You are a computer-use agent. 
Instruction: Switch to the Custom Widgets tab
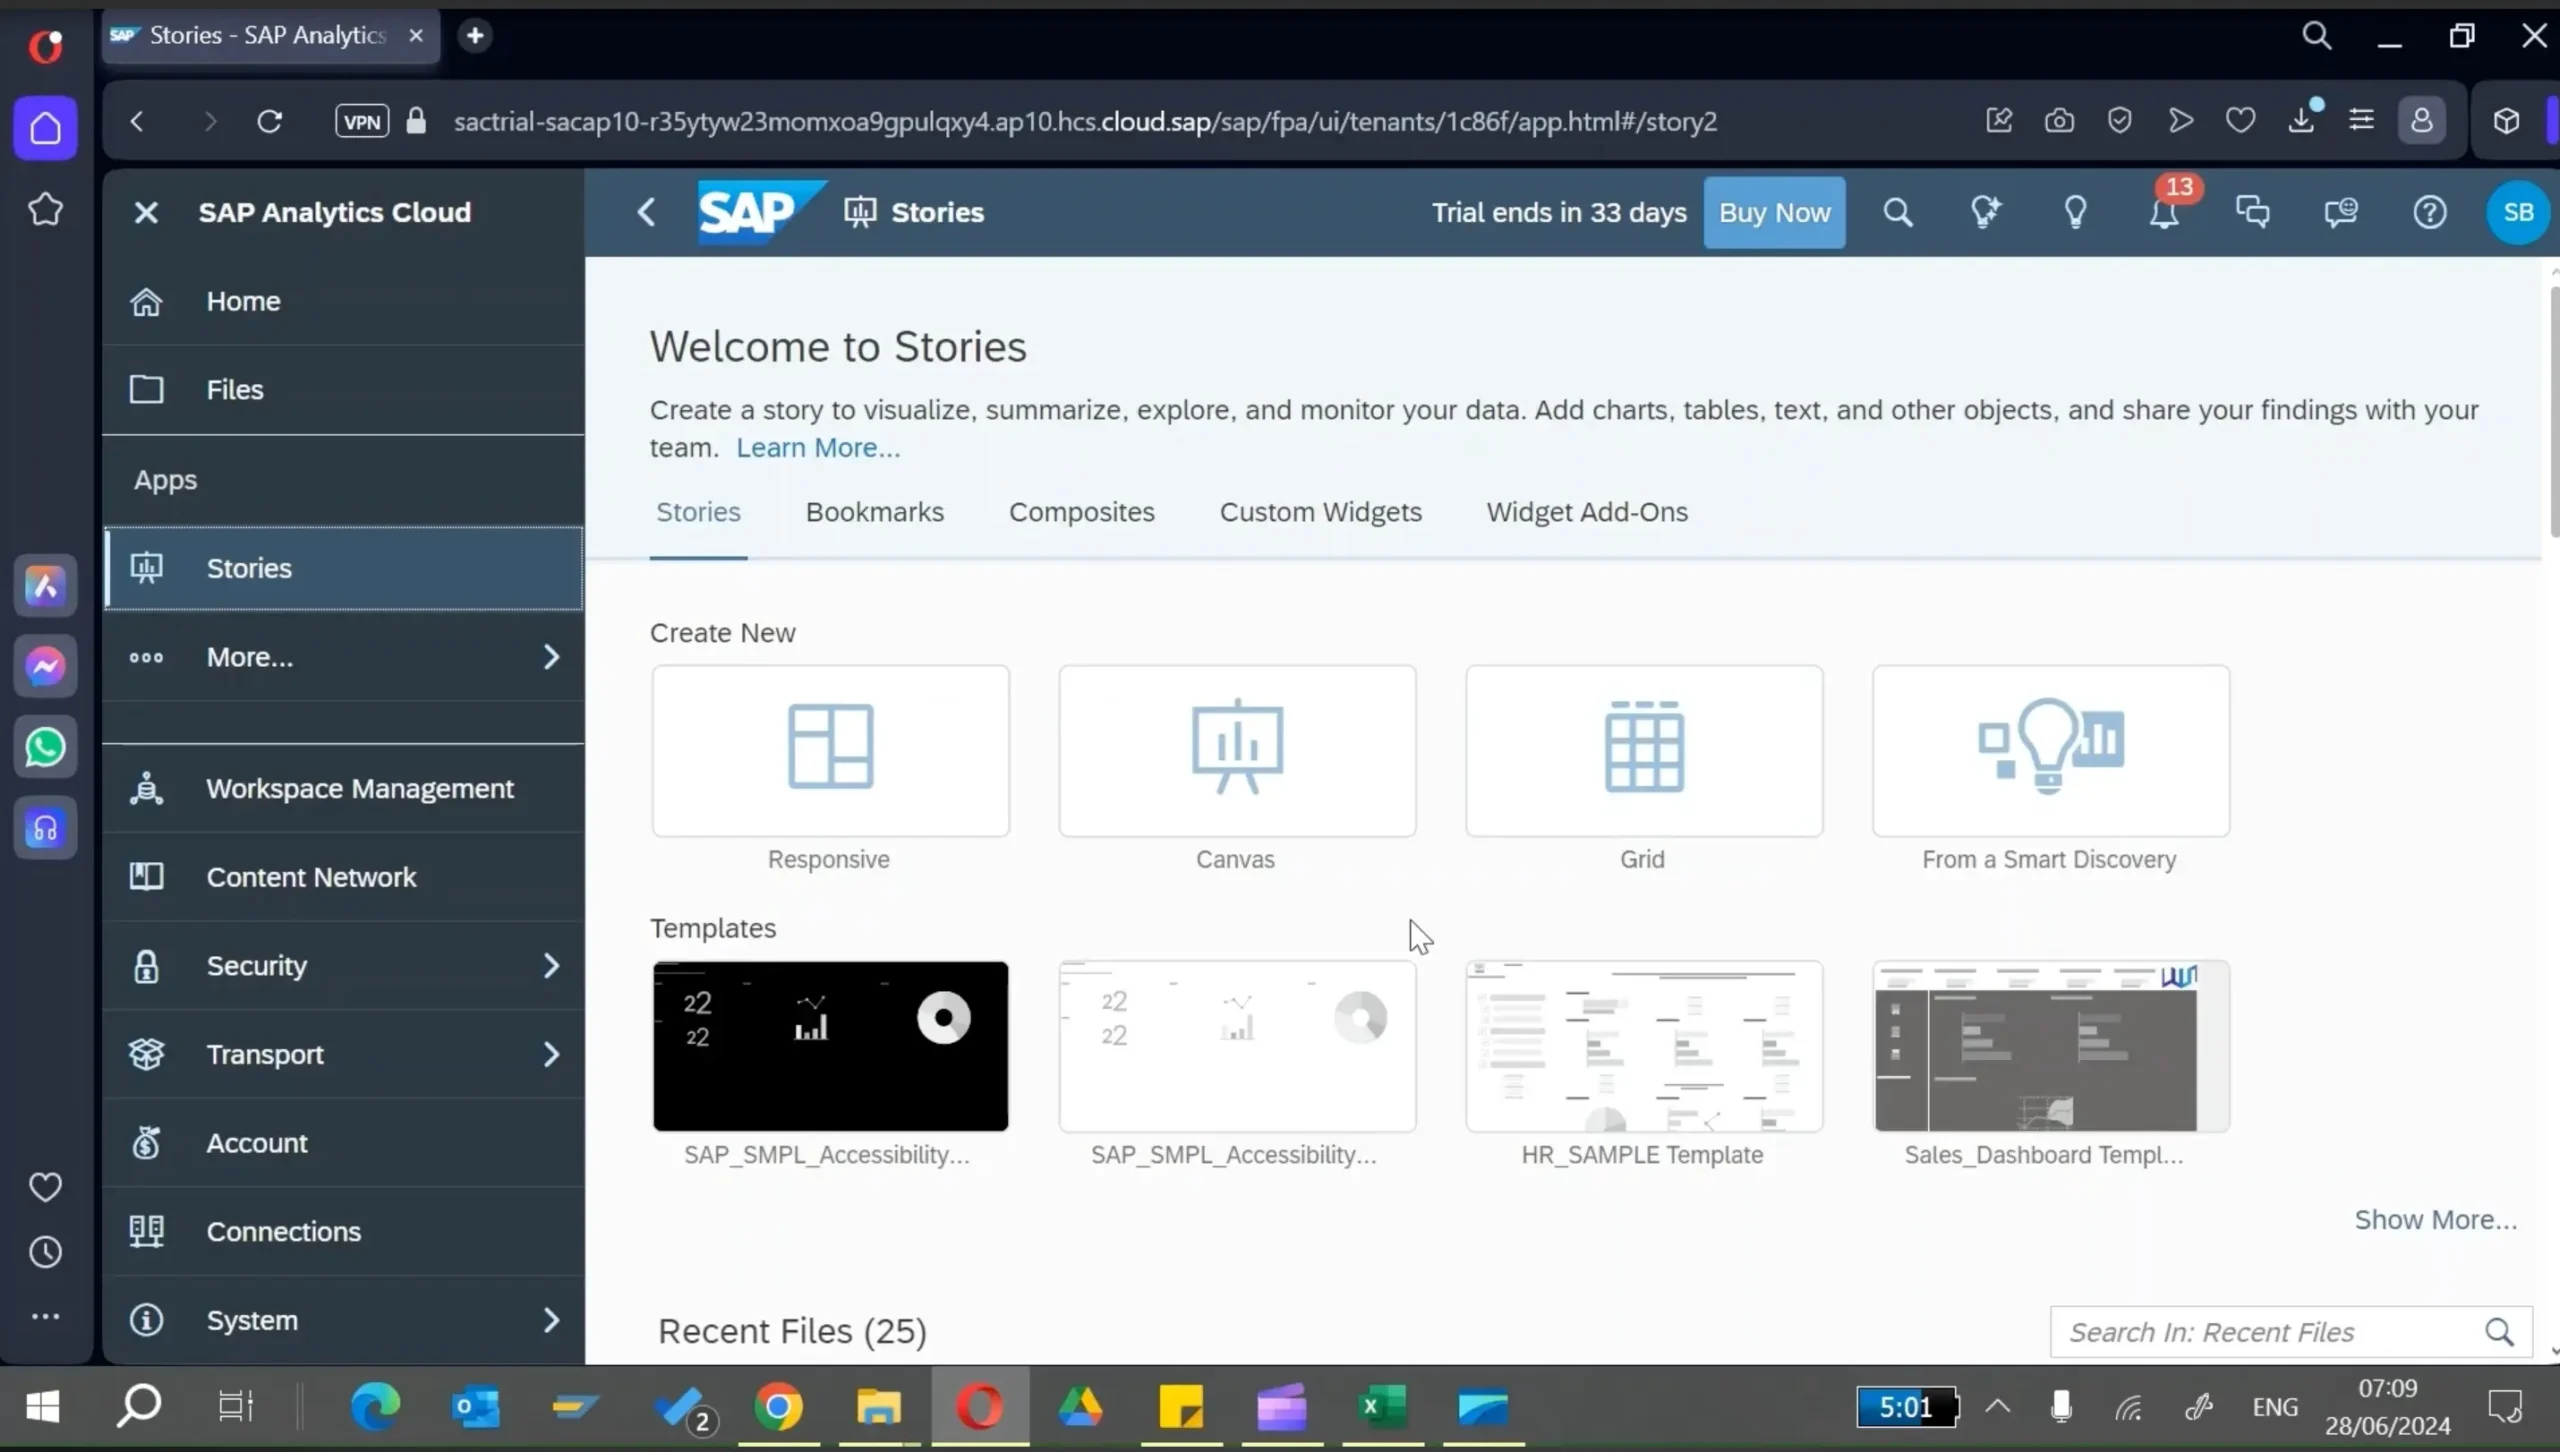(x=1320, y=512)
